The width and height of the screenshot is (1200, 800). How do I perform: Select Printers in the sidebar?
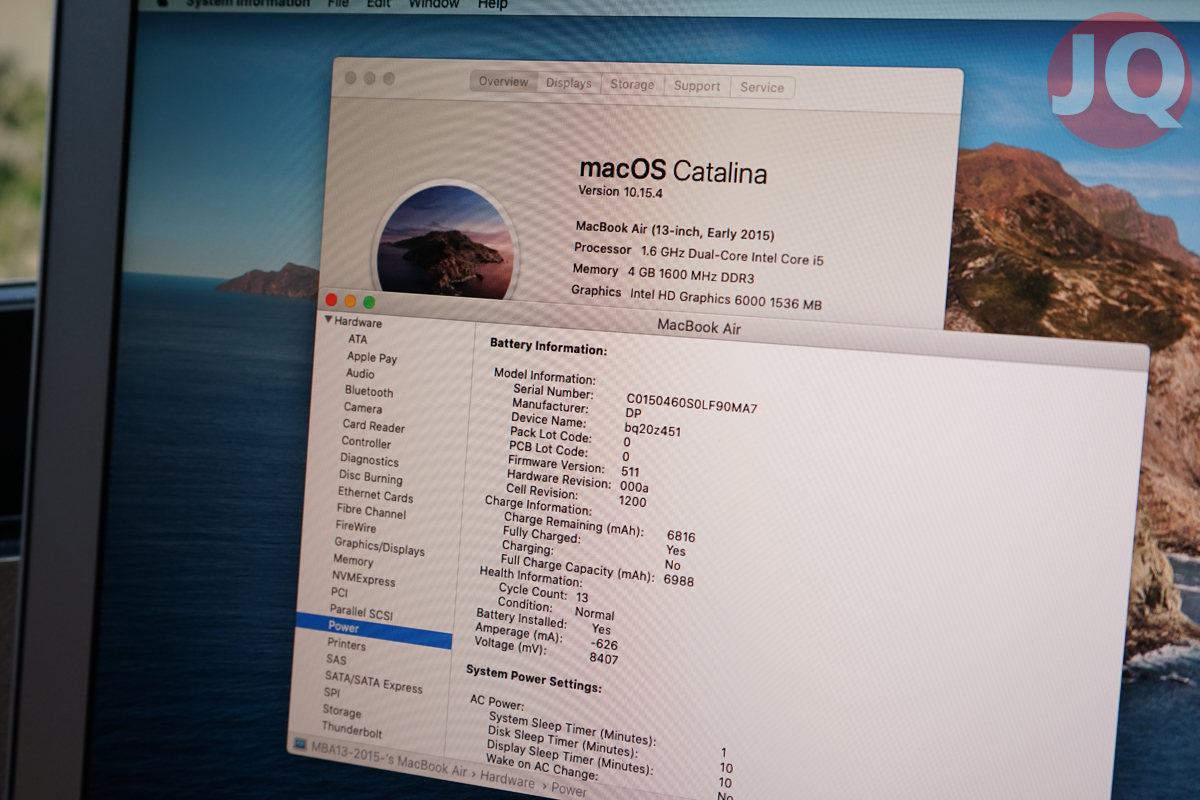coord(346,645)
